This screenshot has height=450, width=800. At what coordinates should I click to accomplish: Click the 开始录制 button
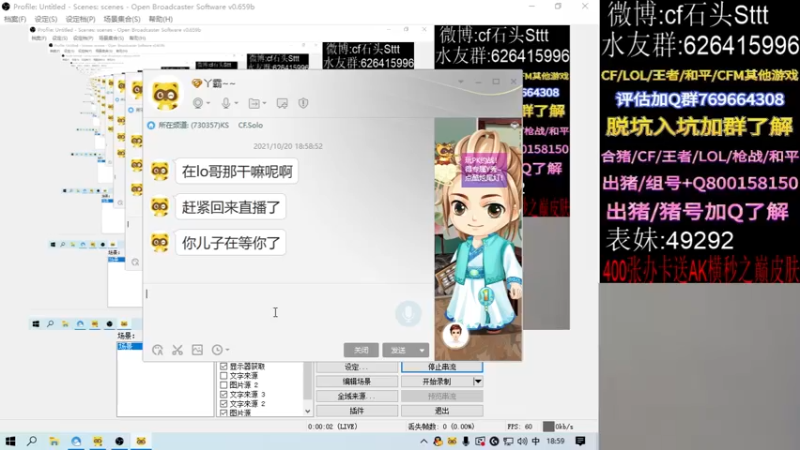[437, 382]
